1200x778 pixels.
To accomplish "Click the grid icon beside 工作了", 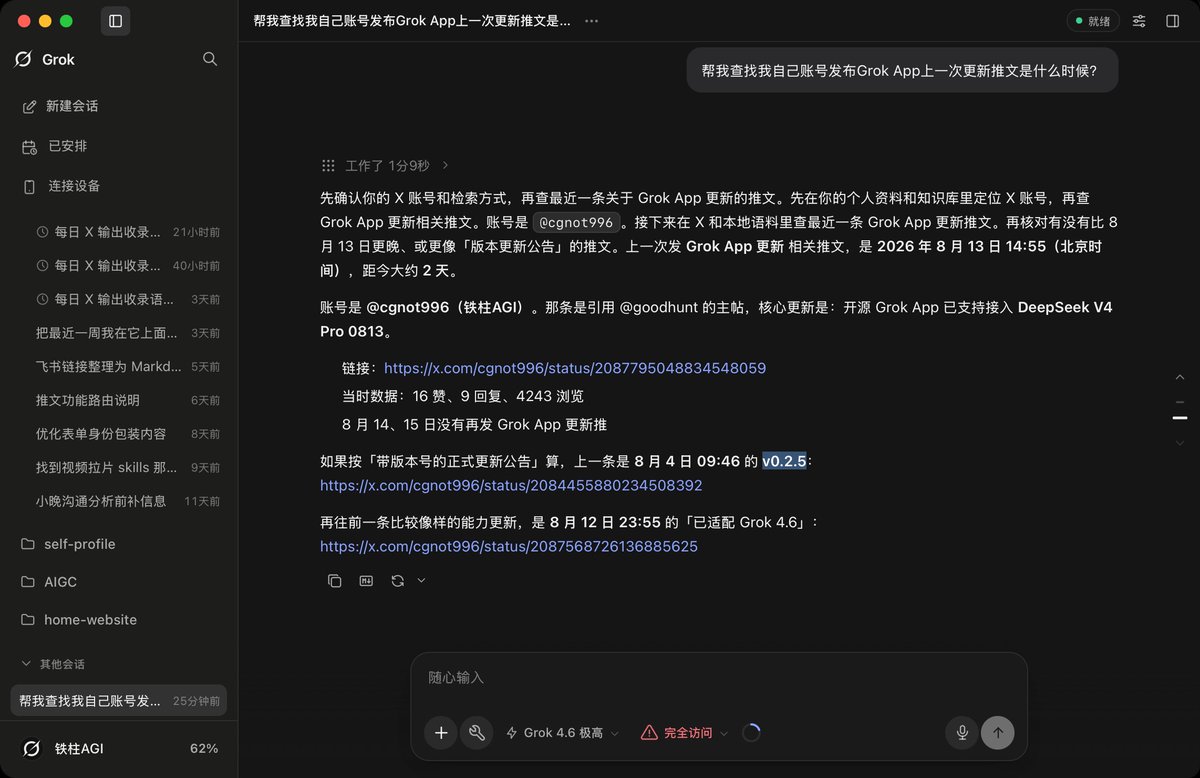I will 328,166.
